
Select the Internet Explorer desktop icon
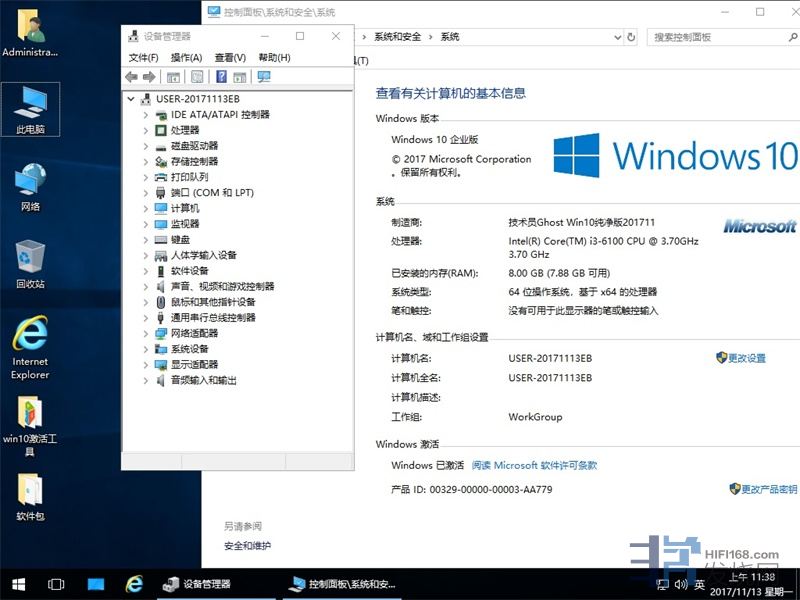[x=30, y=346]
